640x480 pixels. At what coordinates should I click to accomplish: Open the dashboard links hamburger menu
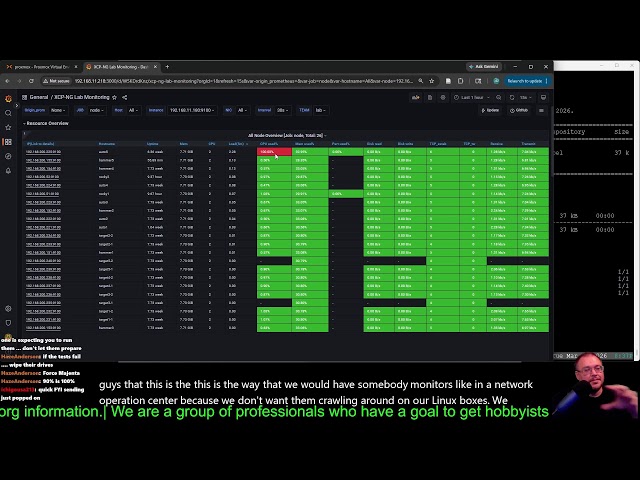(x=541, y=110)
